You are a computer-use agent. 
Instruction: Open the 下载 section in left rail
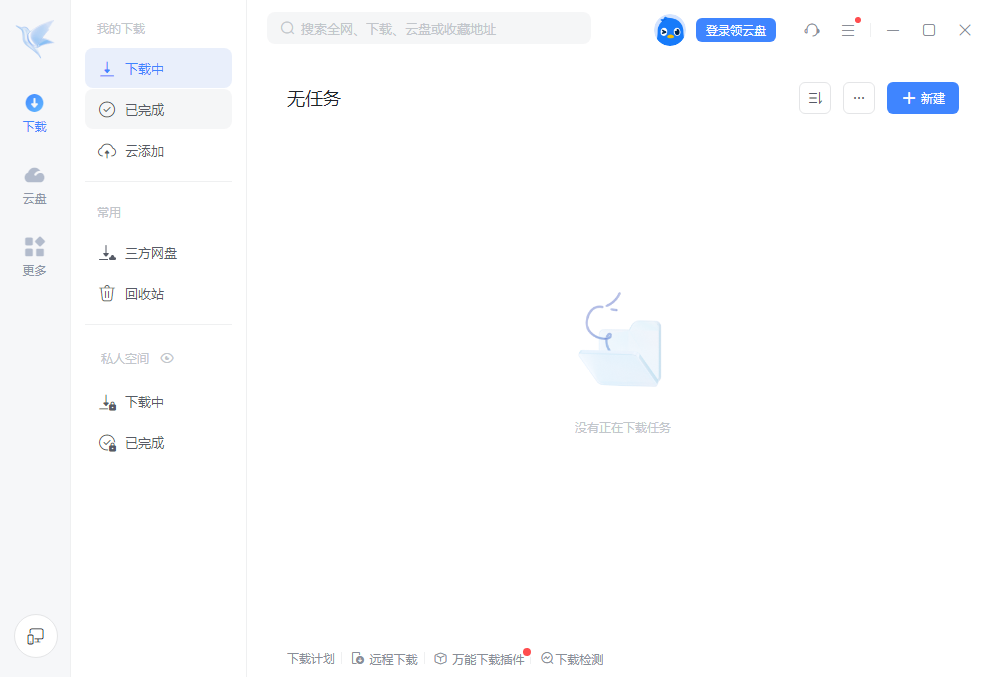34,113
